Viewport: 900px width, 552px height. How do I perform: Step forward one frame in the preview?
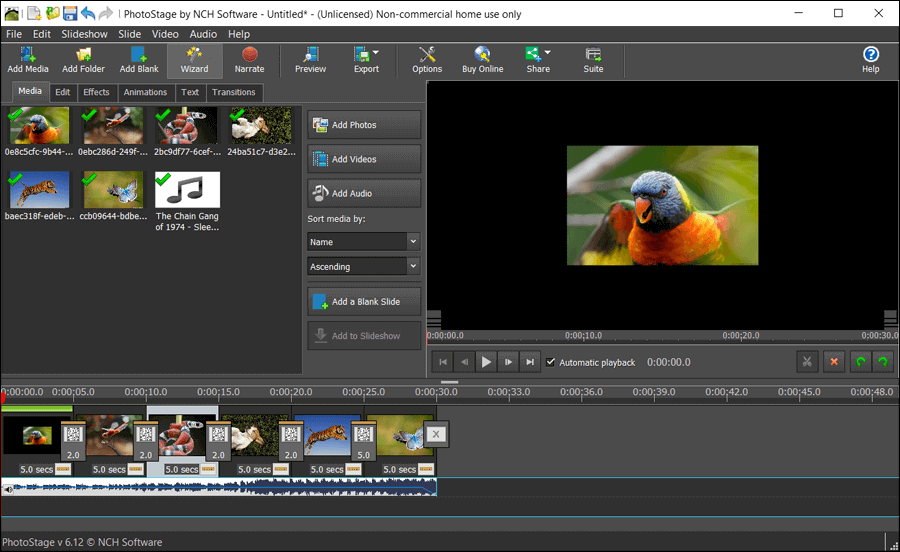click(508, 362)
